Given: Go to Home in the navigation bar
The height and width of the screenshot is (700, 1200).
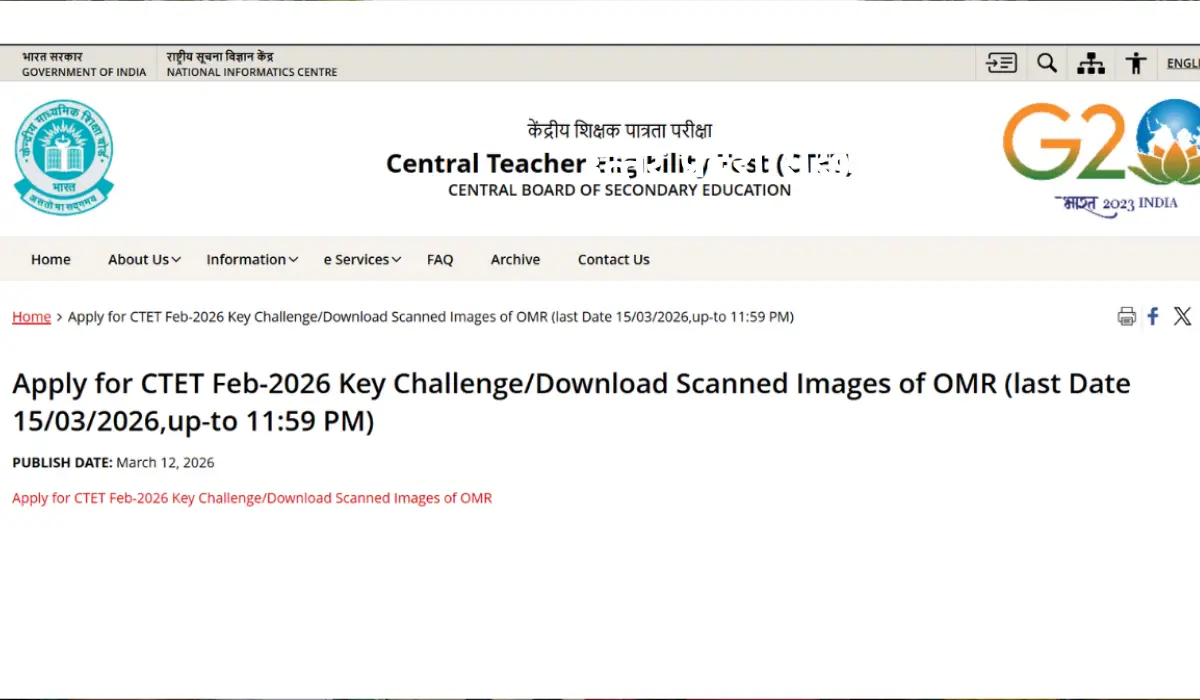Looking at the screenshot, I should [50, 259].
